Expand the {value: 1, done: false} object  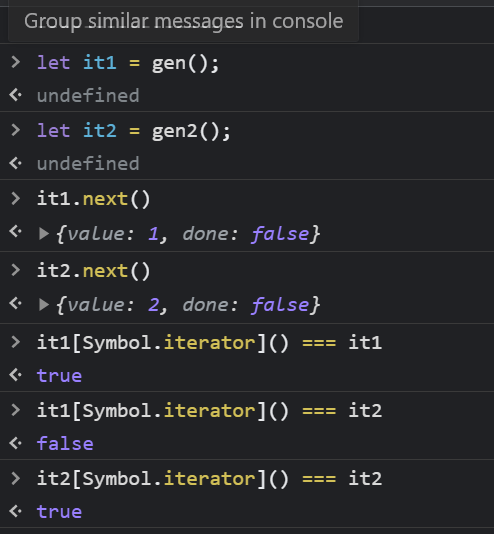44,234
